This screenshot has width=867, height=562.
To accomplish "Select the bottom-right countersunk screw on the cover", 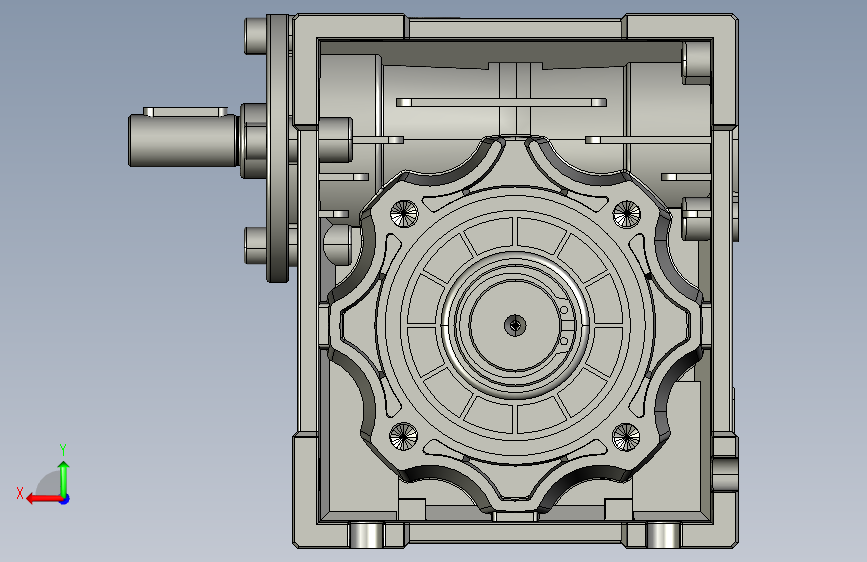I will tap(626, 436).
